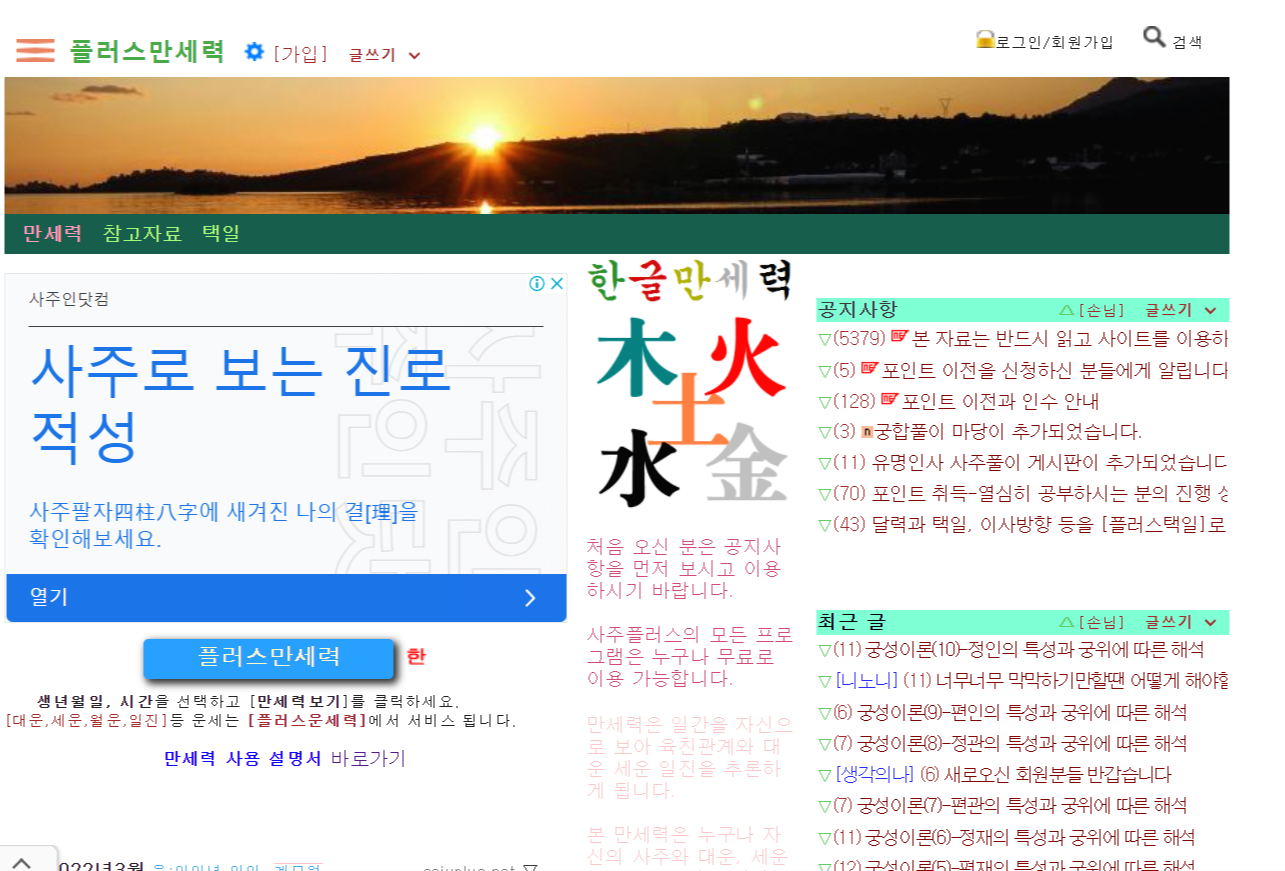
Task: Close the ad with X icon
Action: coord(557,284)
